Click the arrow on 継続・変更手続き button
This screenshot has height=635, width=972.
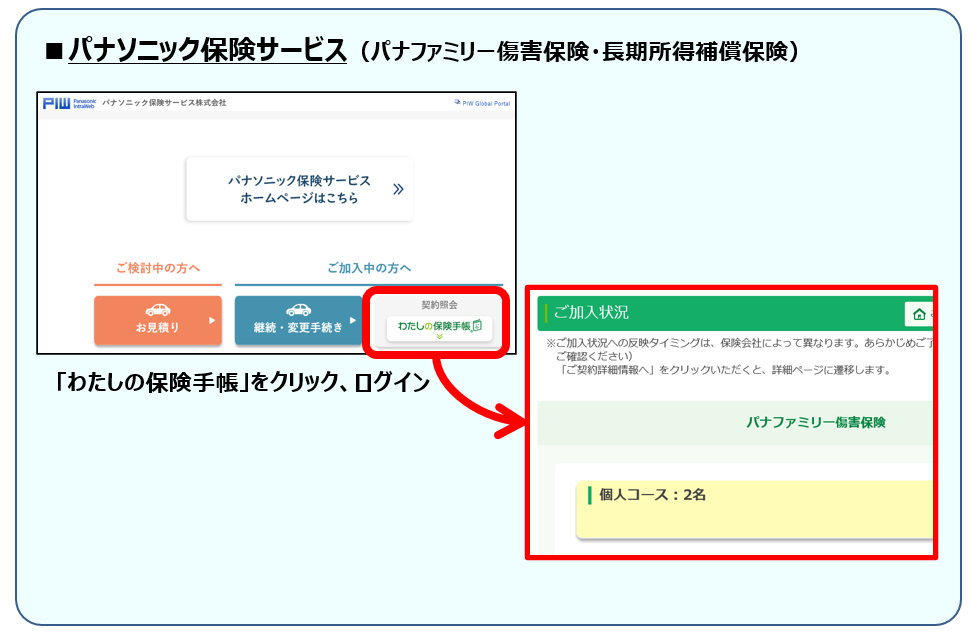click(353, 321)
